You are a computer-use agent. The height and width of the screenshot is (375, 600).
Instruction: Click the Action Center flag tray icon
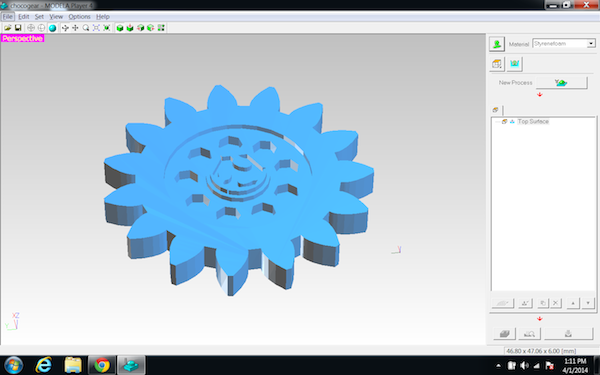550,366
